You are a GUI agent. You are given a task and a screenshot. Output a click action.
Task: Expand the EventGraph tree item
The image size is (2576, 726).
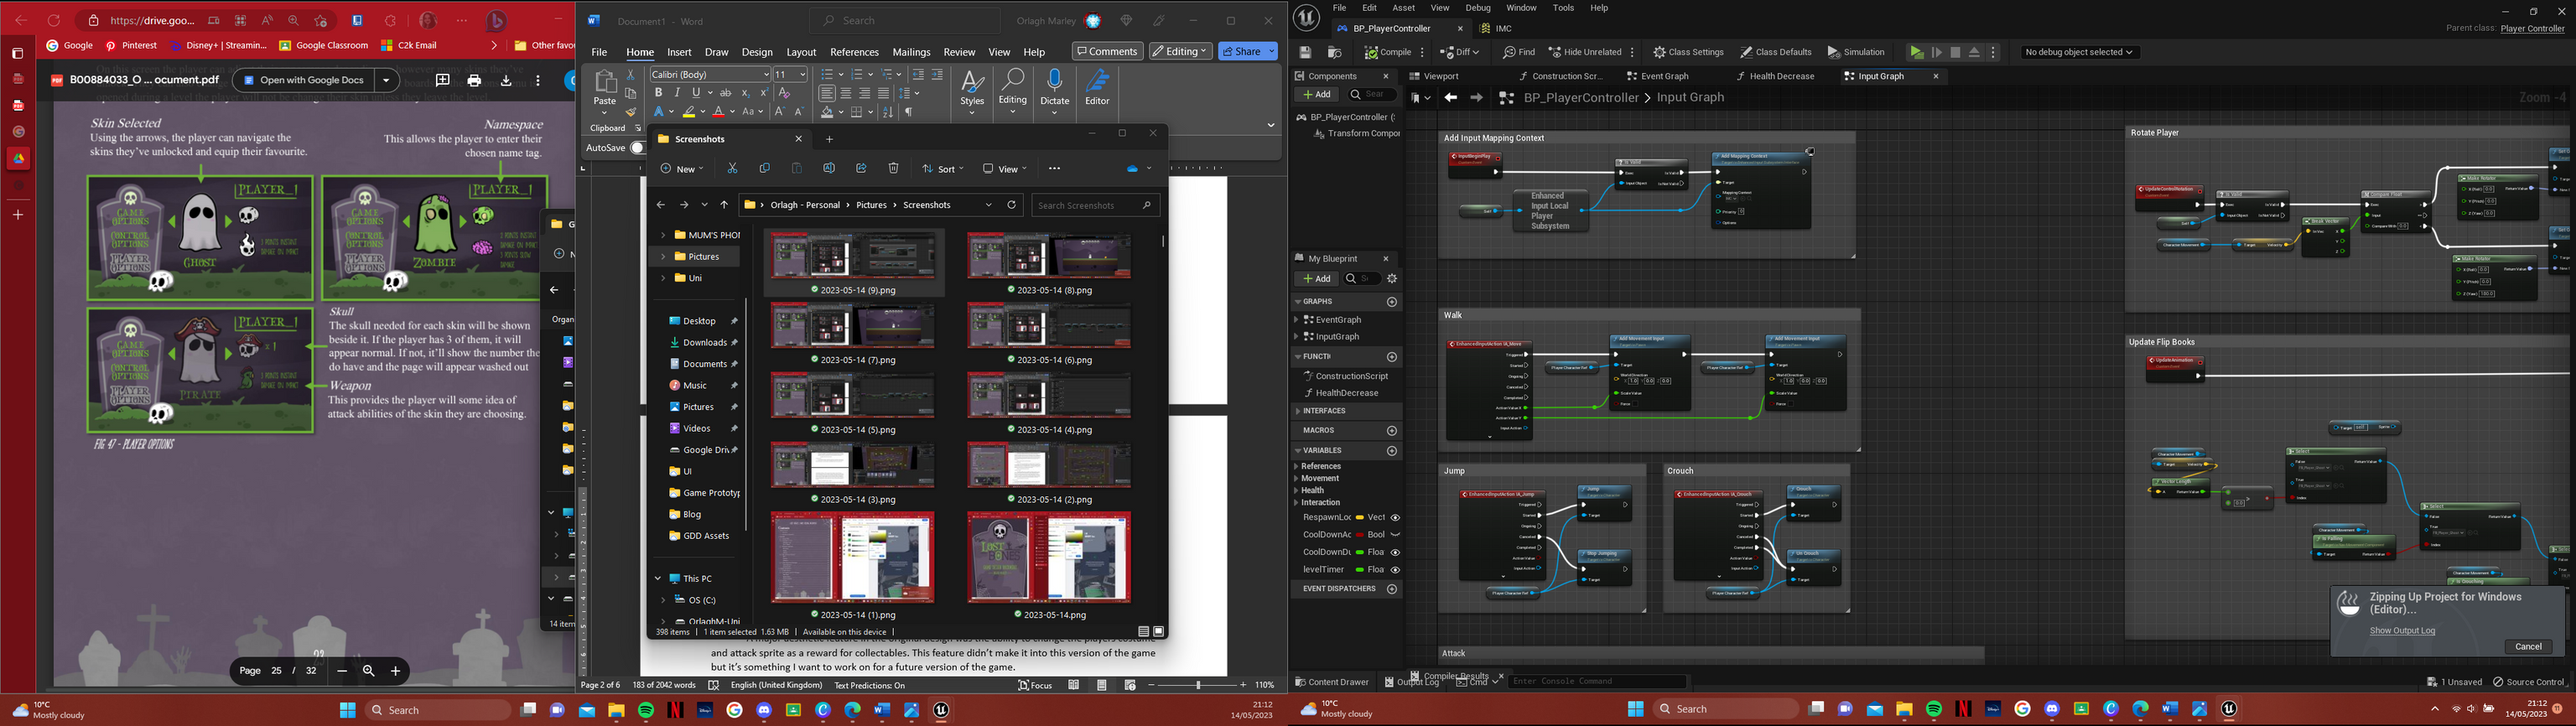click(x=1297, y=320)
